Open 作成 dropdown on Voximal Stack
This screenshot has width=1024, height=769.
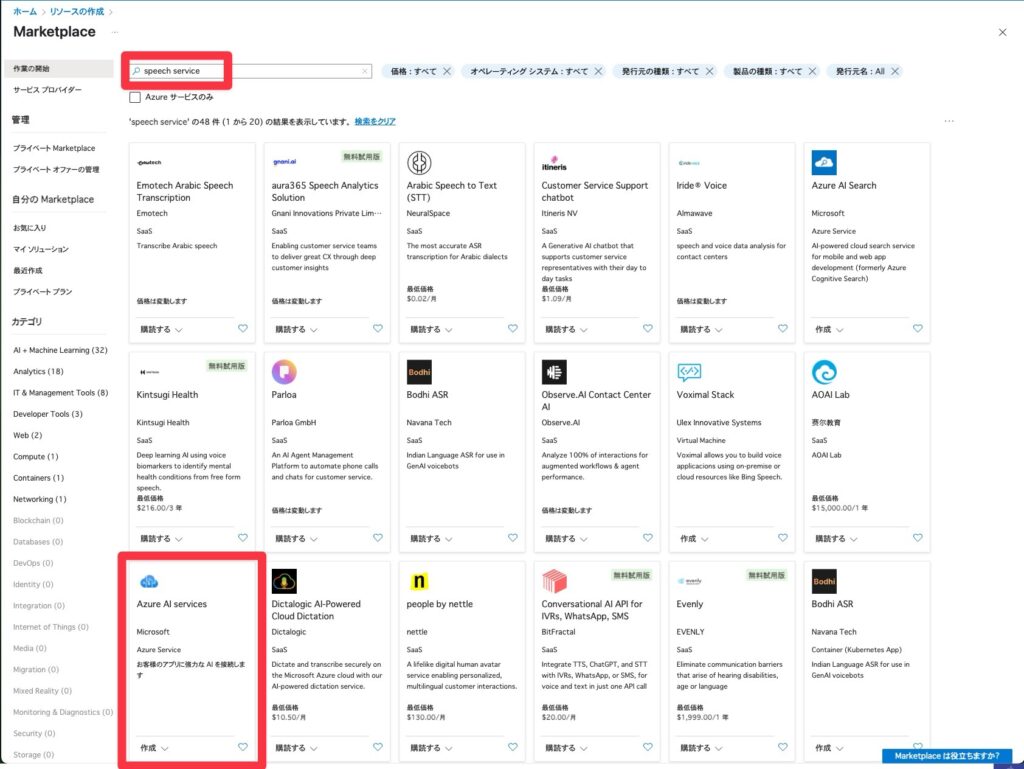694,539
